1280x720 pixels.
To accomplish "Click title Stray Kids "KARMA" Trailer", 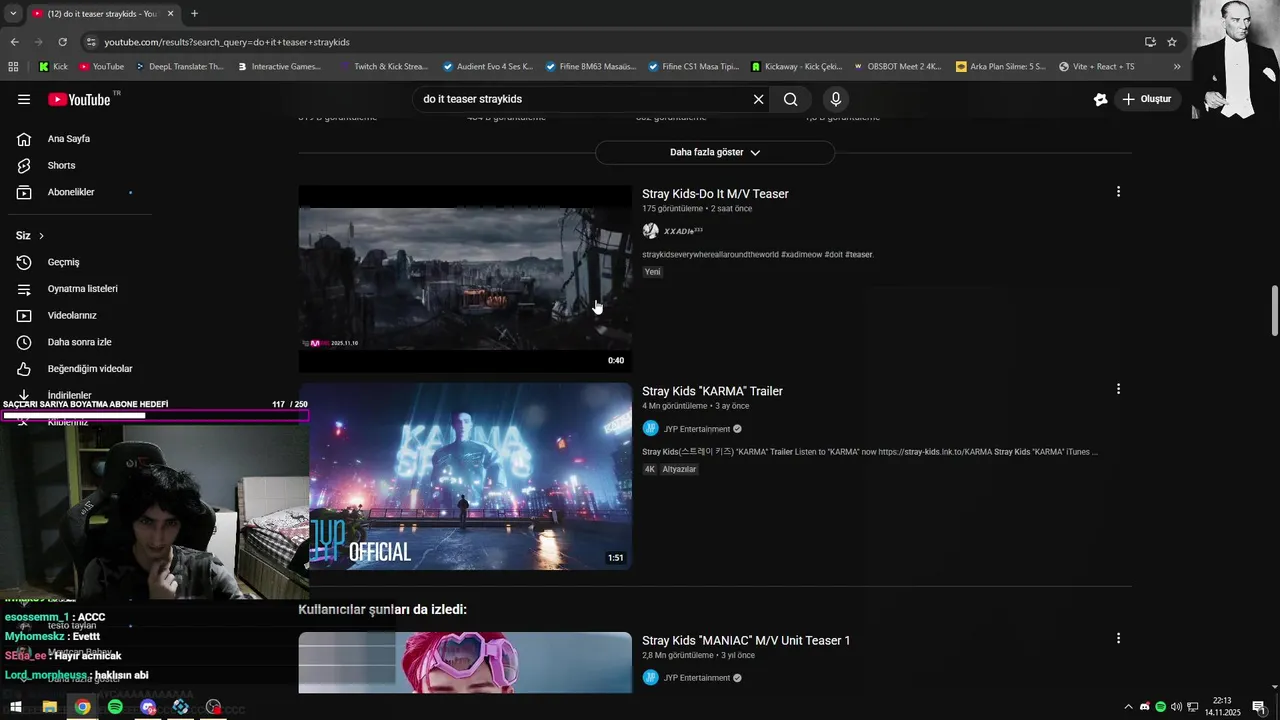I will (x=712, y=391).
